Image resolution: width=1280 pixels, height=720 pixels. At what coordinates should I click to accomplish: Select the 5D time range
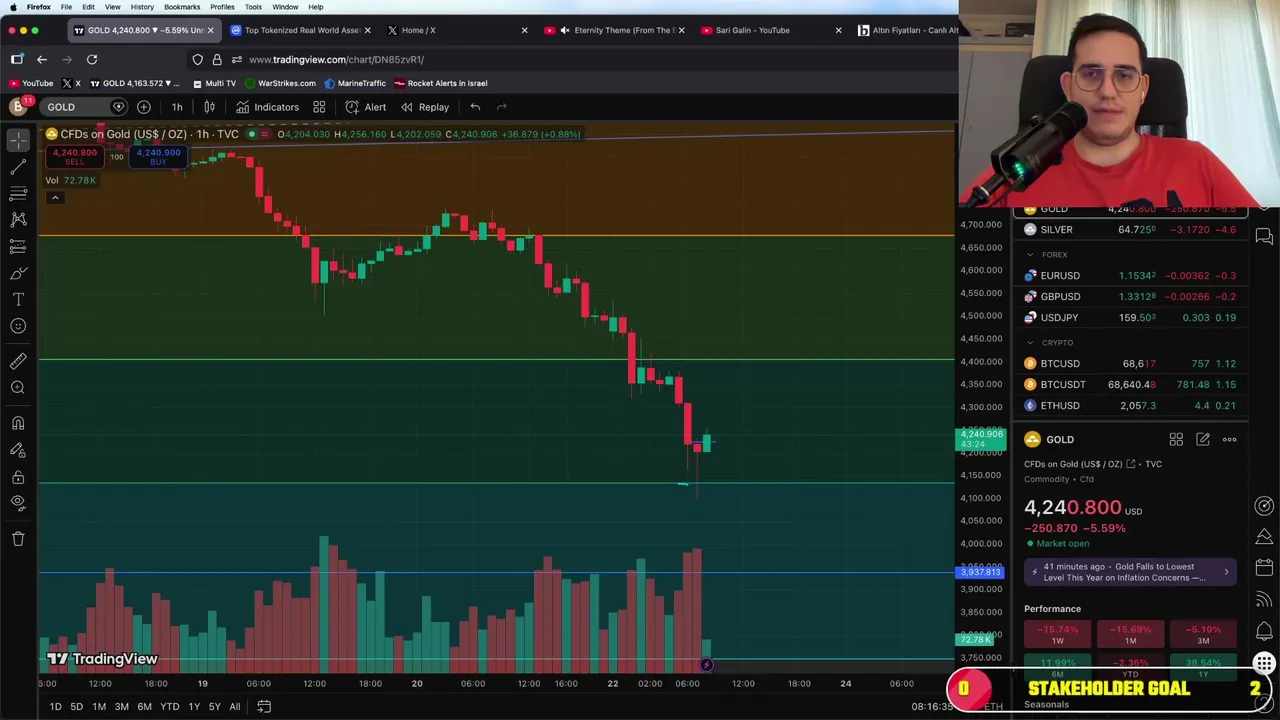(76, 707)
